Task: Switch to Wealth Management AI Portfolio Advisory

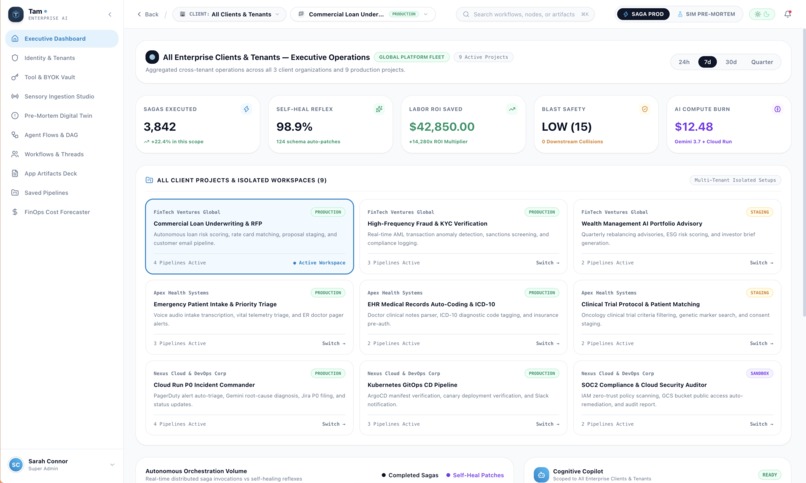Action: [761, 263]
